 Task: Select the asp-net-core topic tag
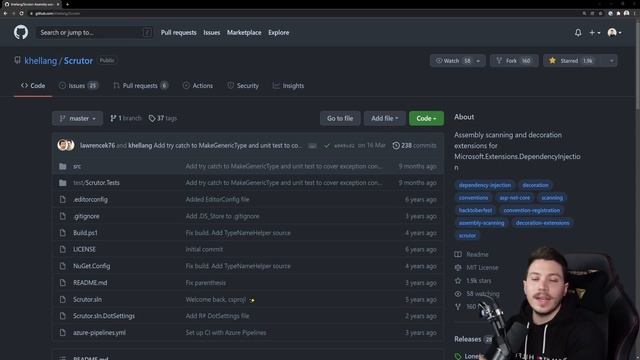(x=515, y=198)
